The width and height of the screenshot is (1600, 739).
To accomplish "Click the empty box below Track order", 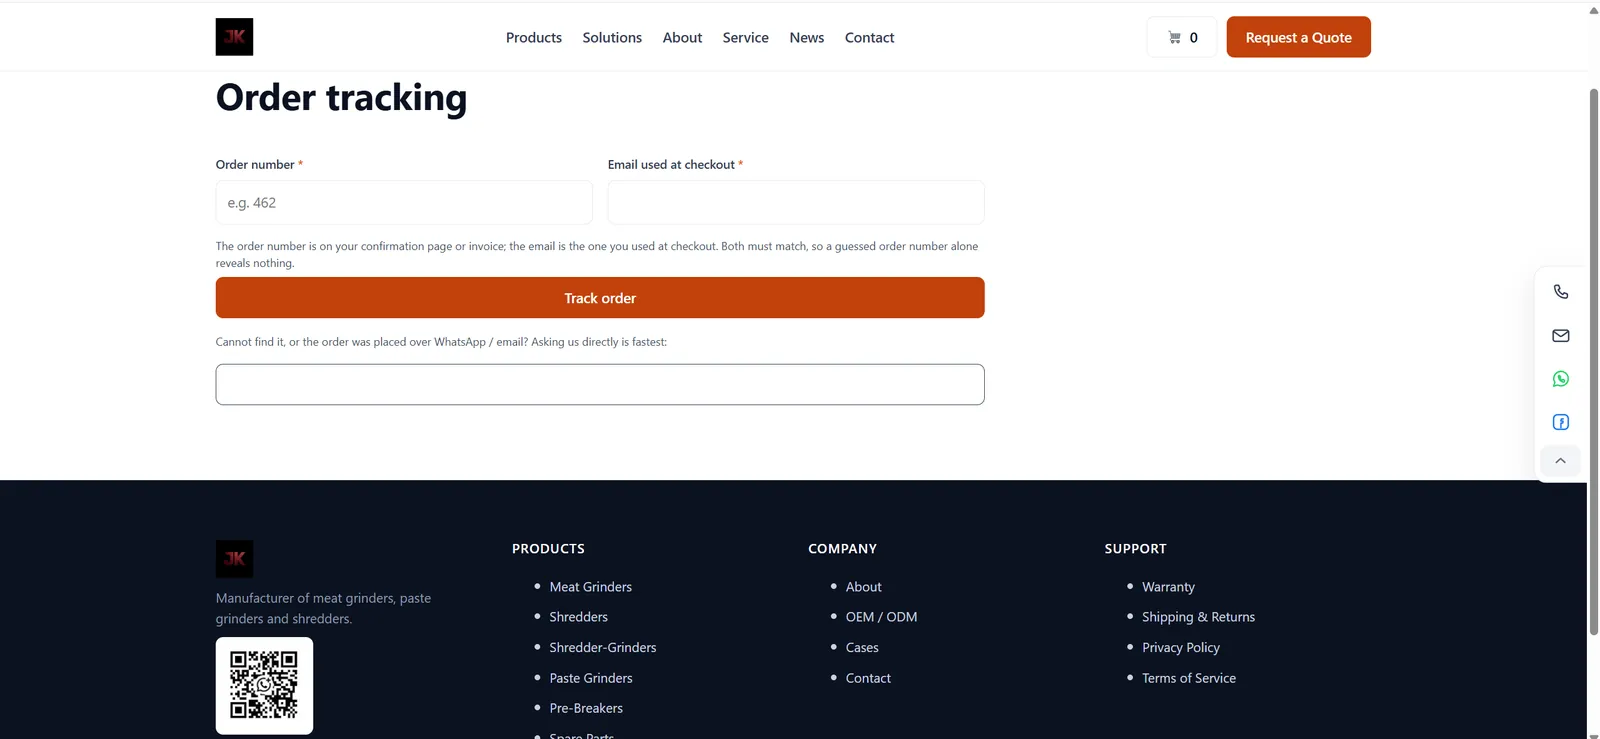I will 600,384.
